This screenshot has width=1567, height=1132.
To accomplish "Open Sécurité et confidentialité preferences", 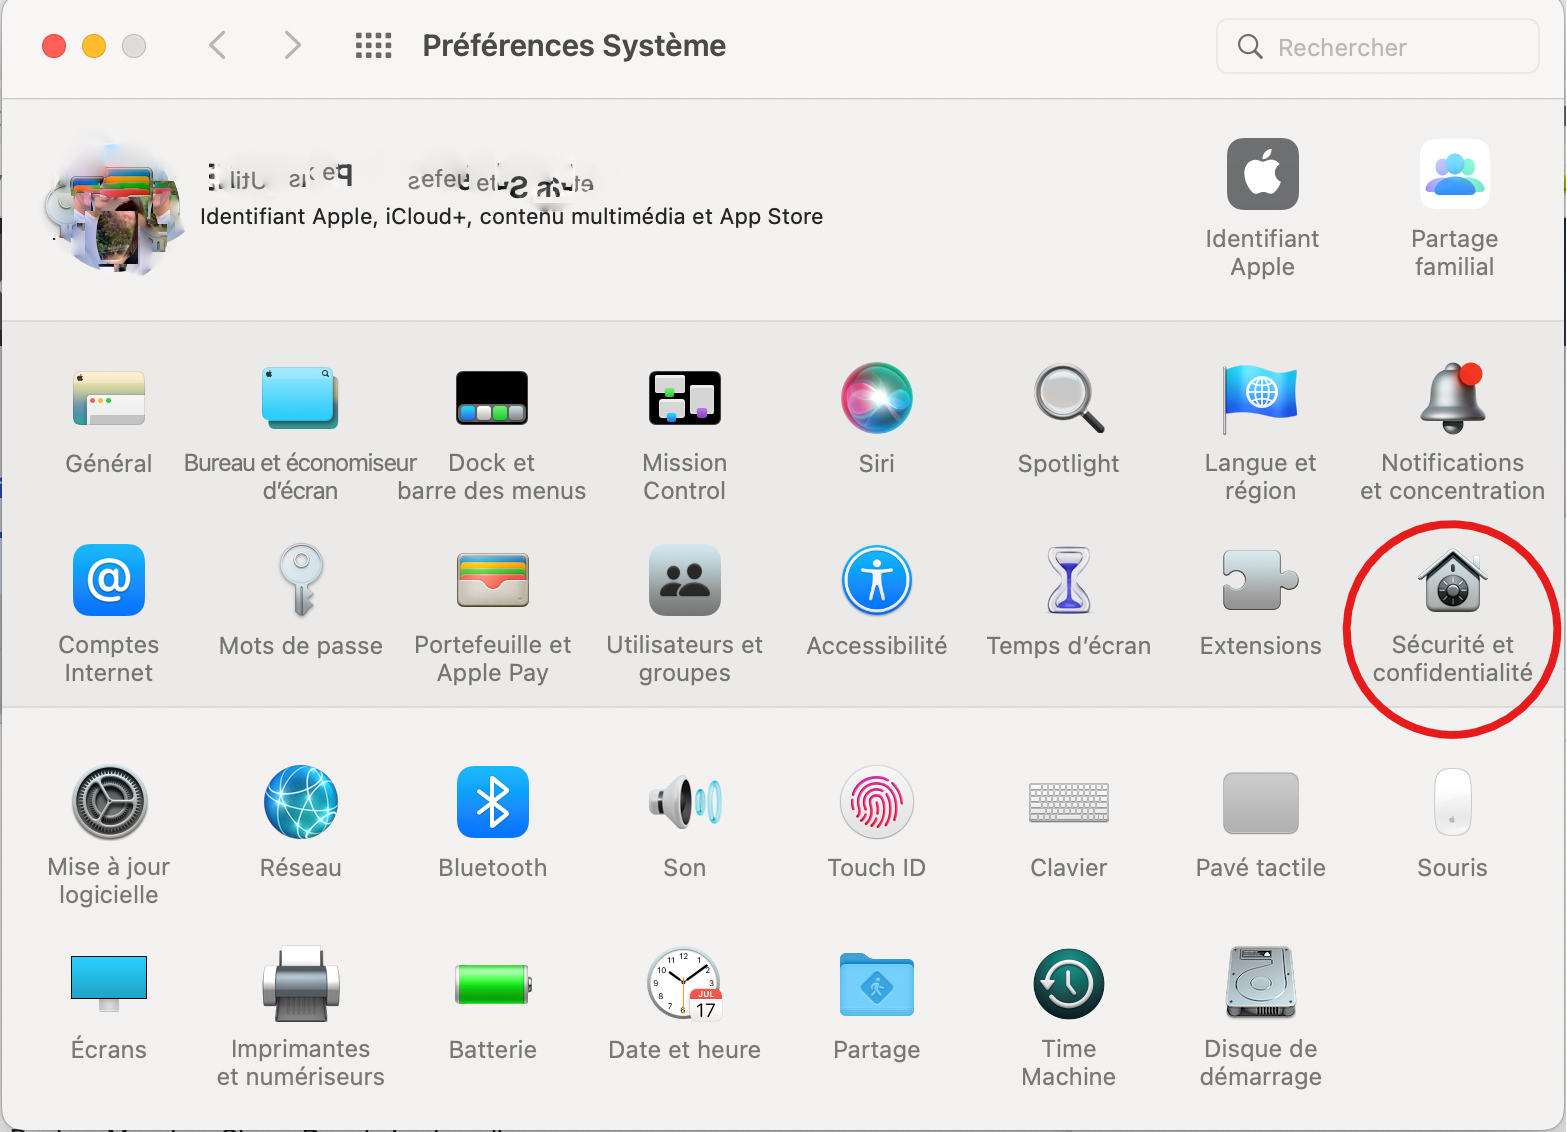I will coord(1452,582).
